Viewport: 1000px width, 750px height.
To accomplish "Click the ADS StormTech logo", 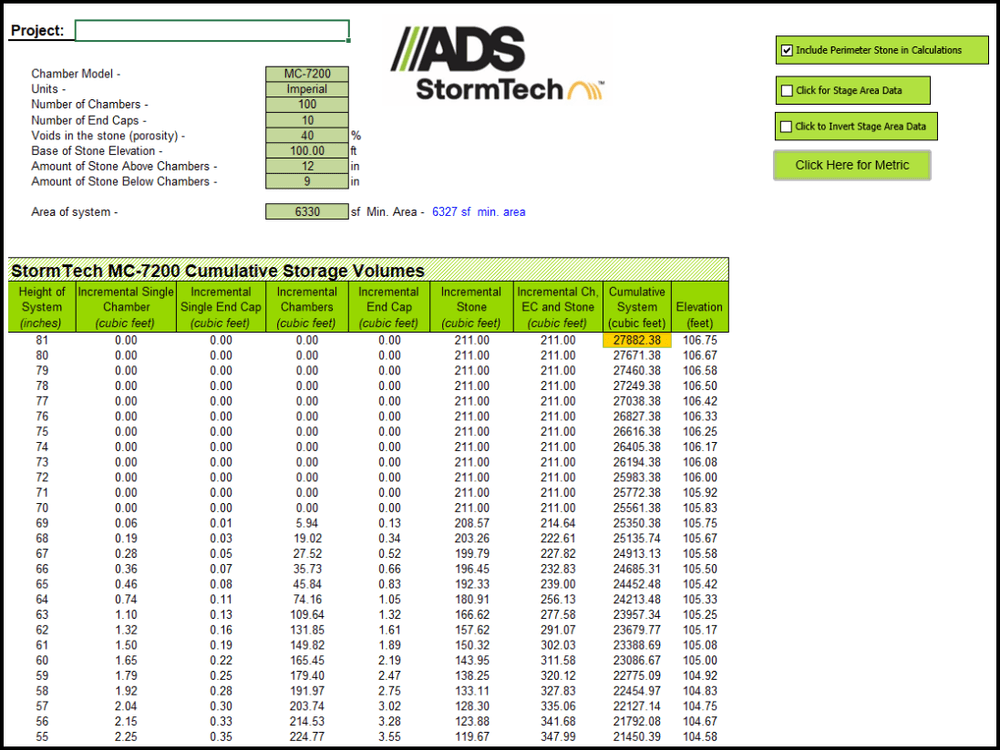I will pos(497,62).
